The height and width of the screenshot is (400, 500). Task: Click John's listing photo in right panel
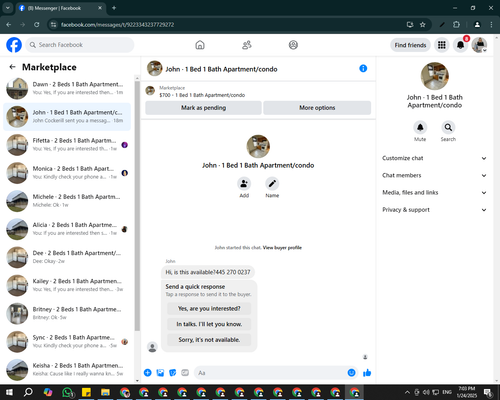click(x=435, y=76)
